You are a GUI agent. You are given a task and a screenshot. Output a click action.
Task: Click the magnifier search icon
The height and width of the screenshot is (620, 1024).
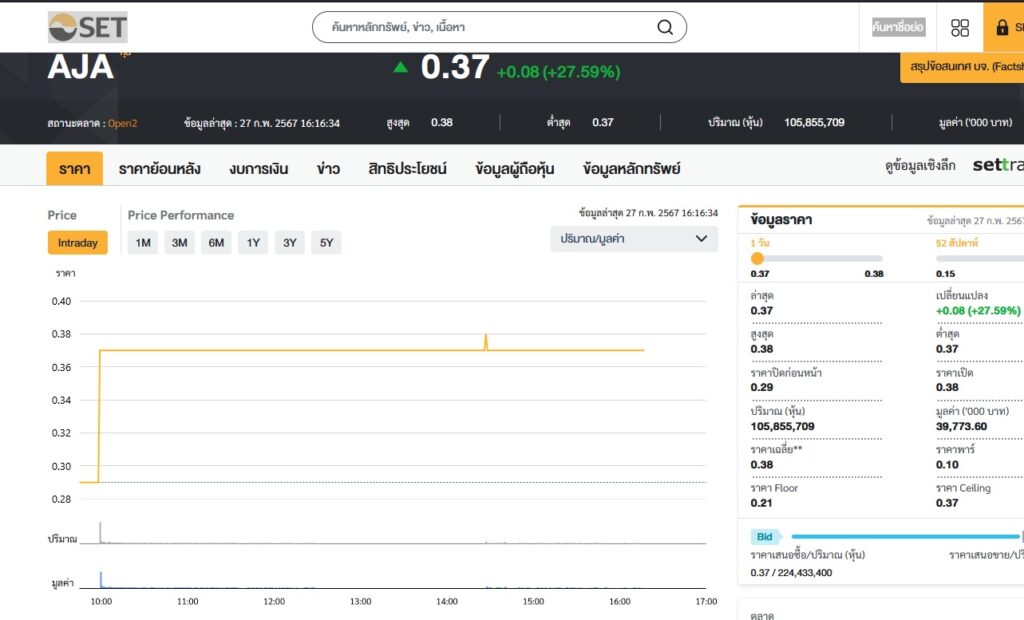[665, 27]
